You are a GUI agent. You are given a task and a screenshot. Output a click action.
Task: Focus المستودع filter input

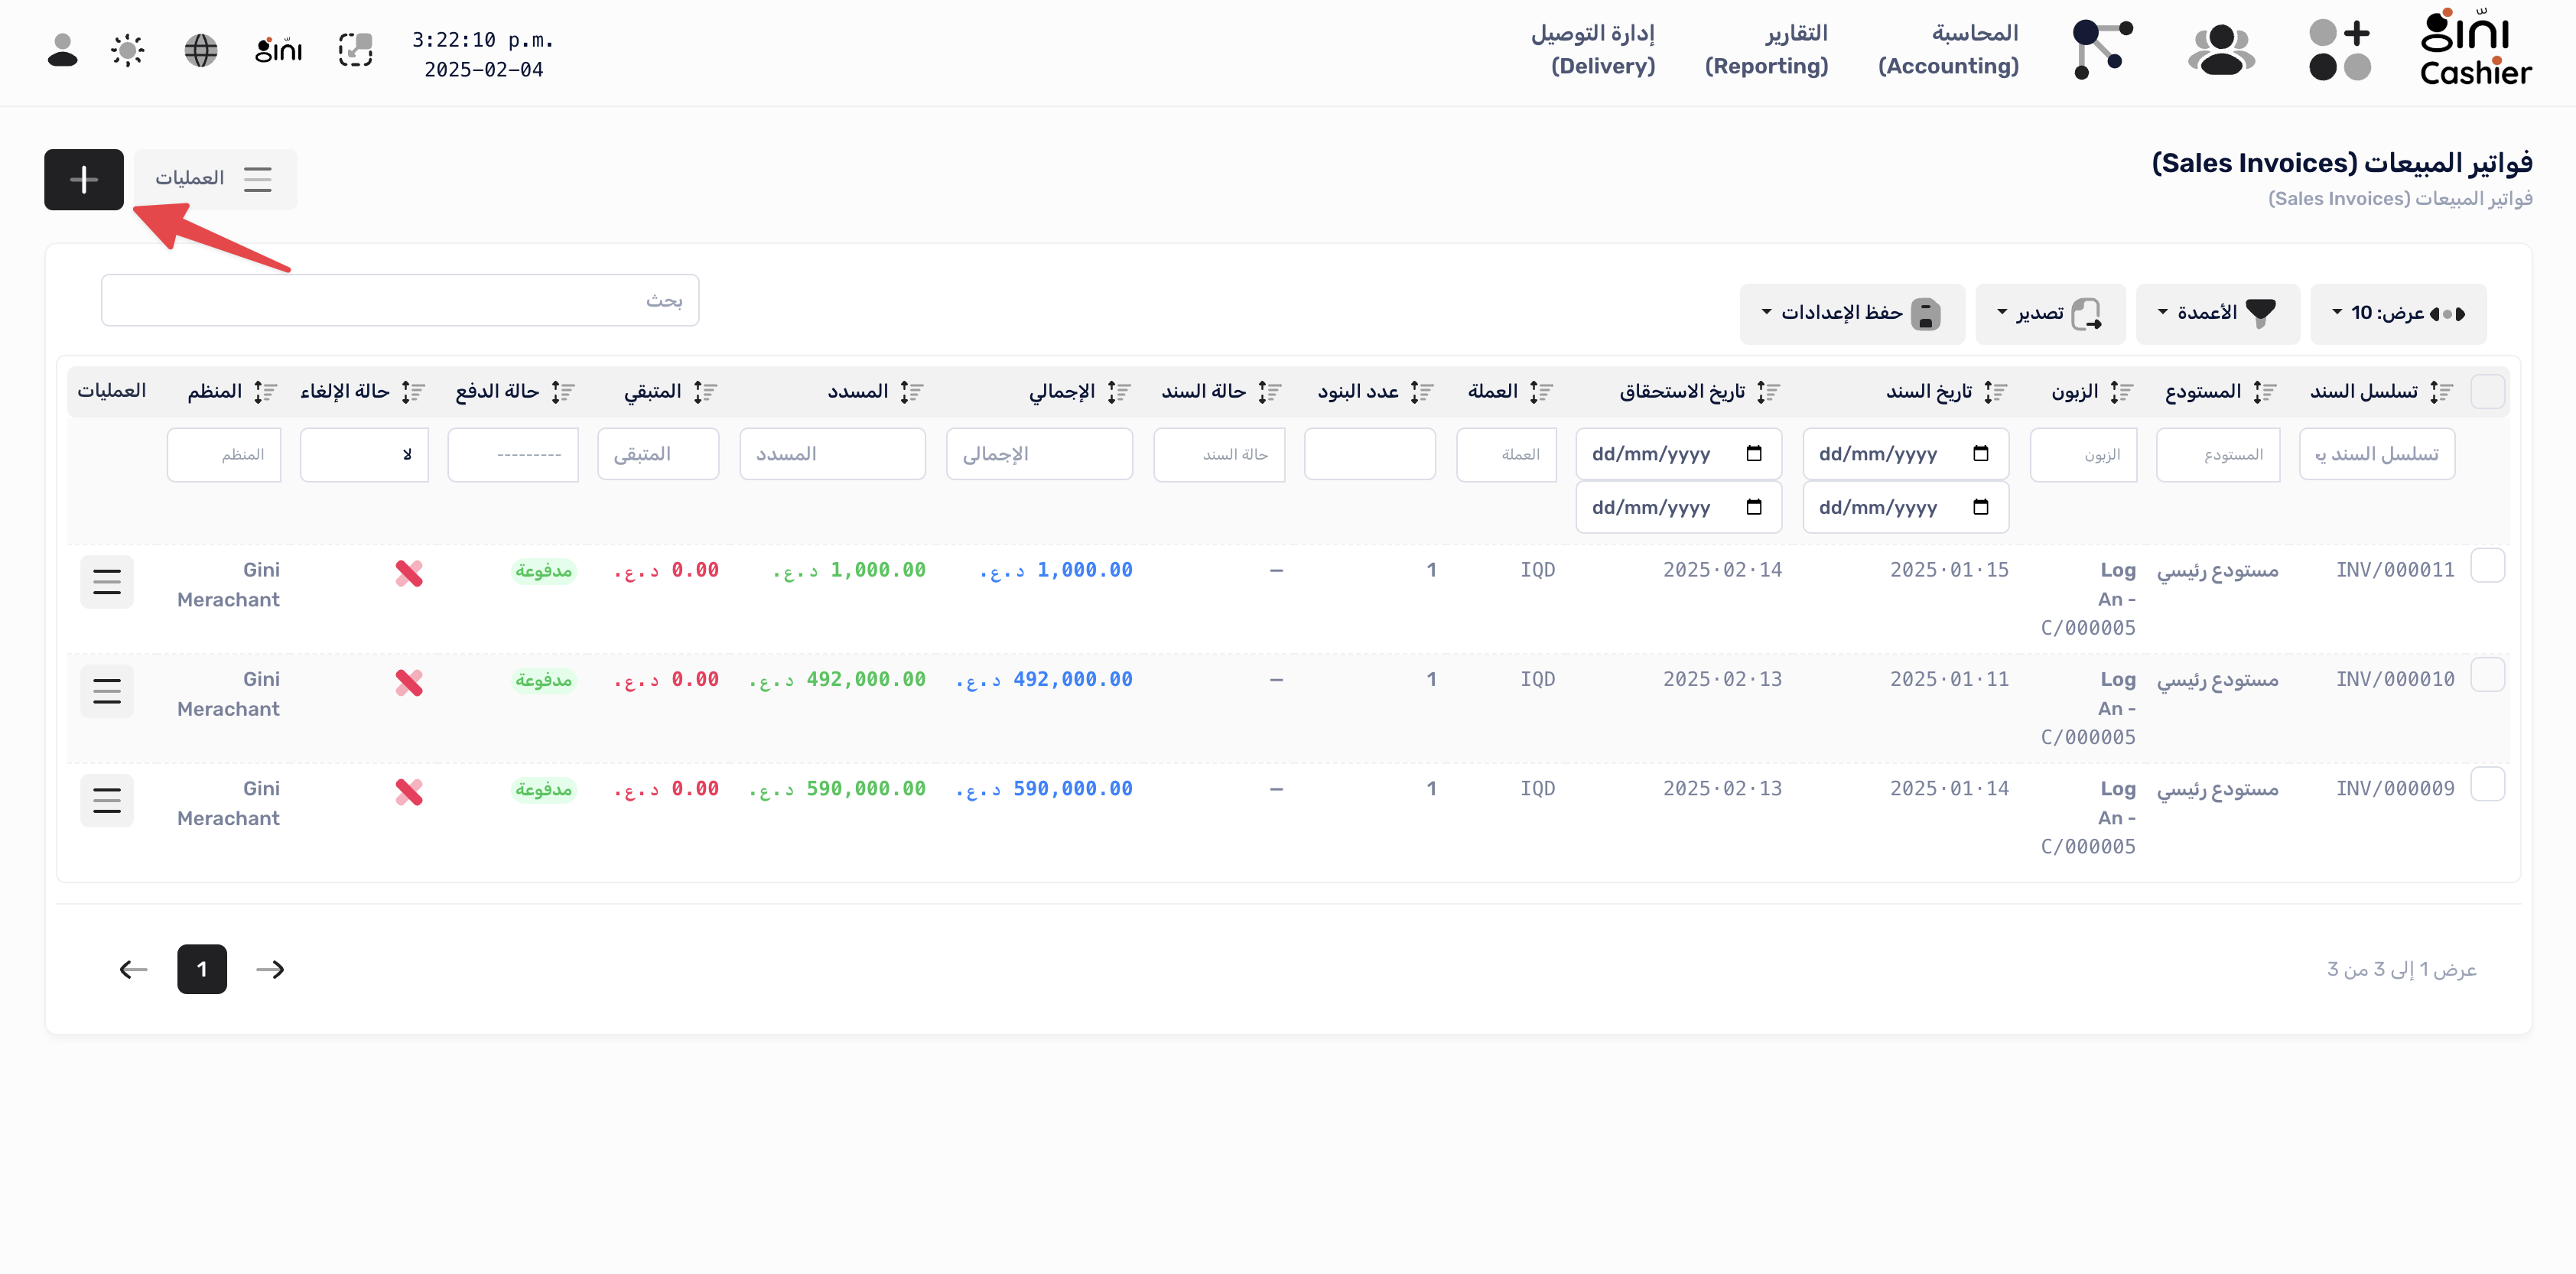2218,455
